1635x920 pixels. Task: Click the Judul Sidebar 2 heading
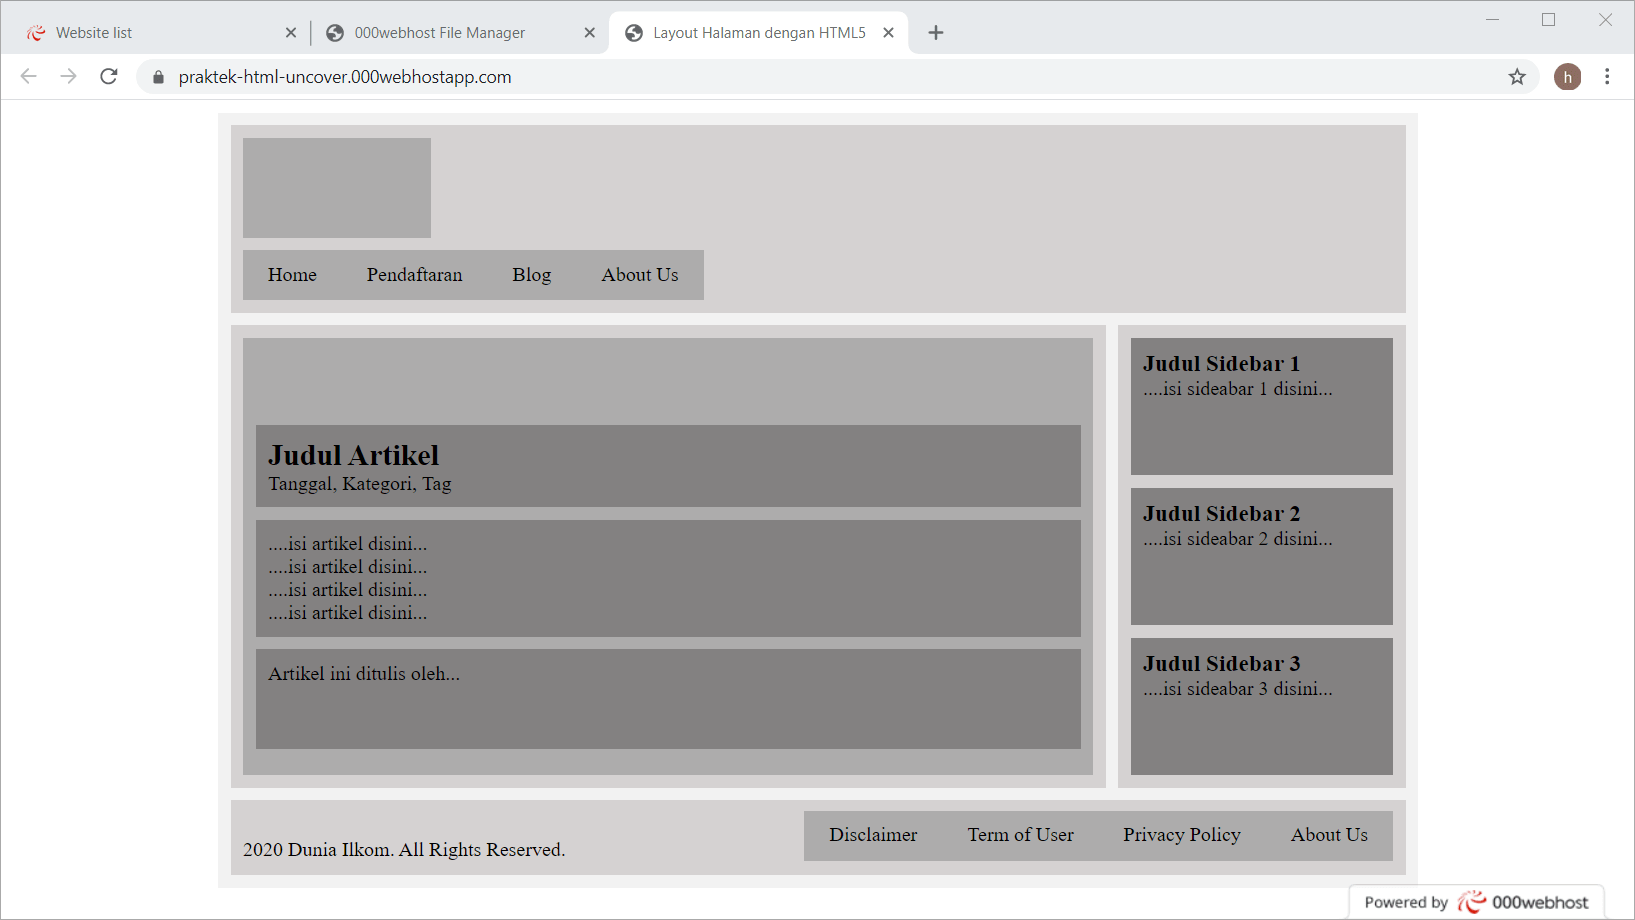coord(1222,514)
